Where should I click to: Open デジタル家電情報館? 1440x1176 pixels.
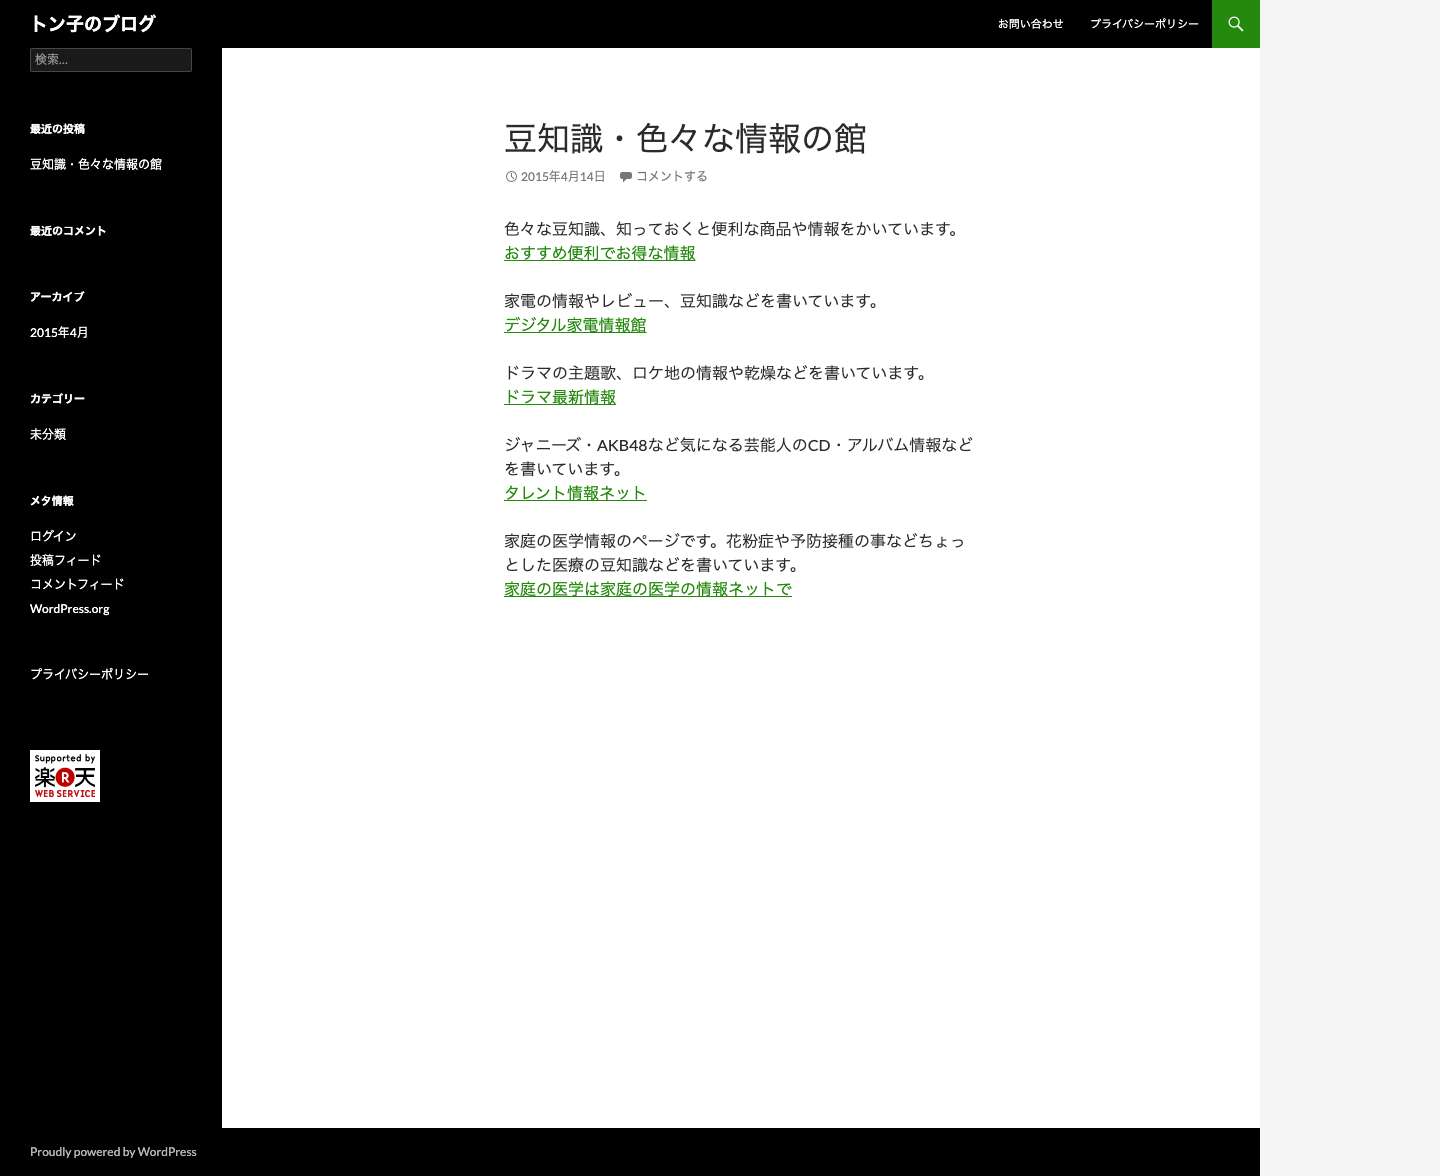click(x=575, y=325)
